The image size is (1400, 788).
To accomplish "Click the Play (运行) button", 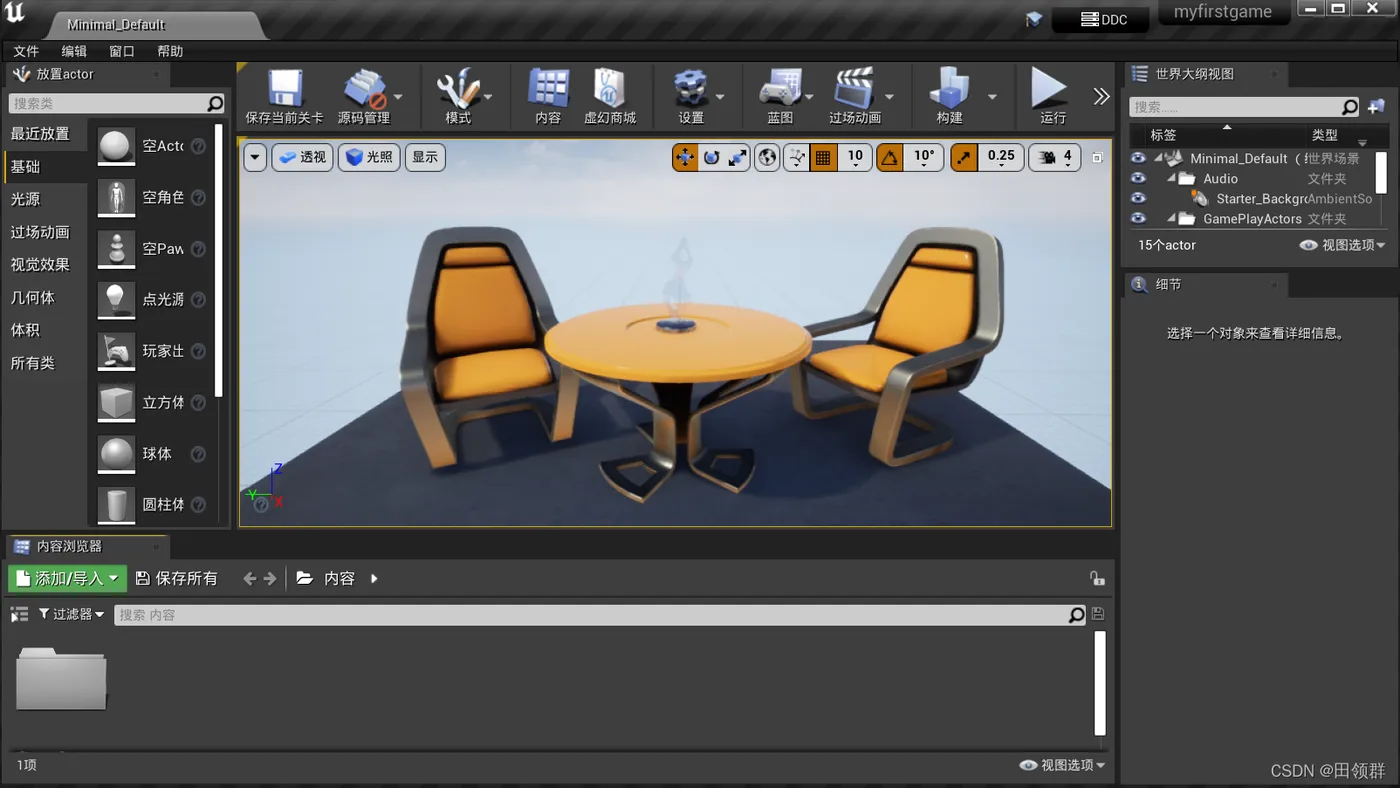I will [1049, 89].
